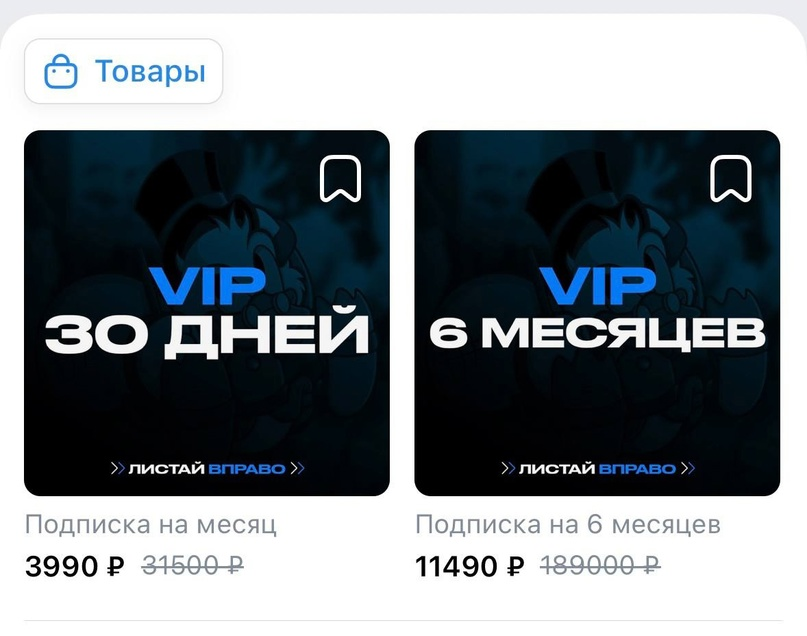This screenshot has height=636, width=807.
Task: Open the 30 ДНЕЙ product image text
Action: (x=207, y=332)
